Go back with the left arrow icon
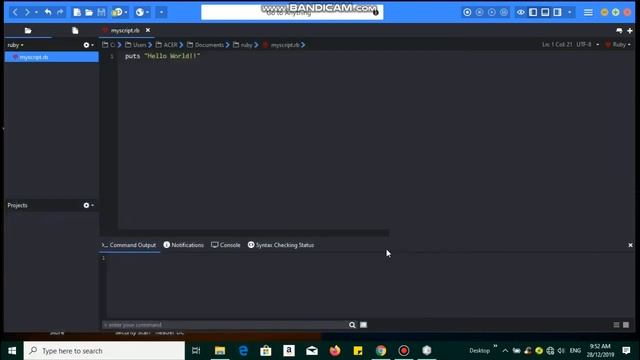The height and width of the screenshot is (360, 640). (x=15, y=12)
